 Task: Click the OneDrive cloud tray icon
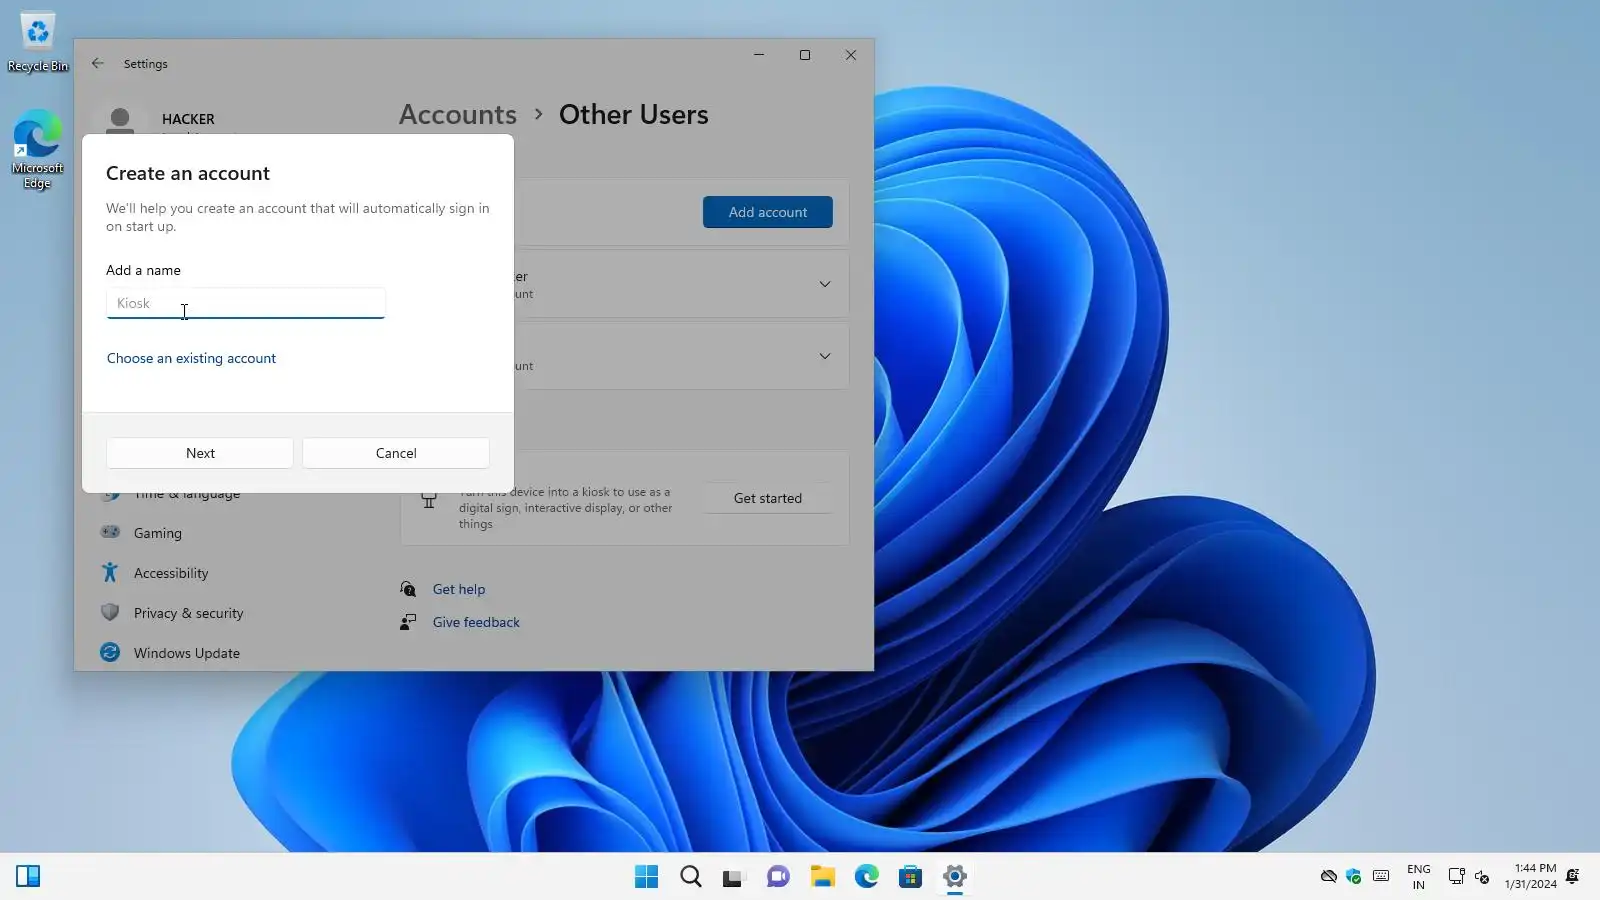click(x=1329, y=877)
